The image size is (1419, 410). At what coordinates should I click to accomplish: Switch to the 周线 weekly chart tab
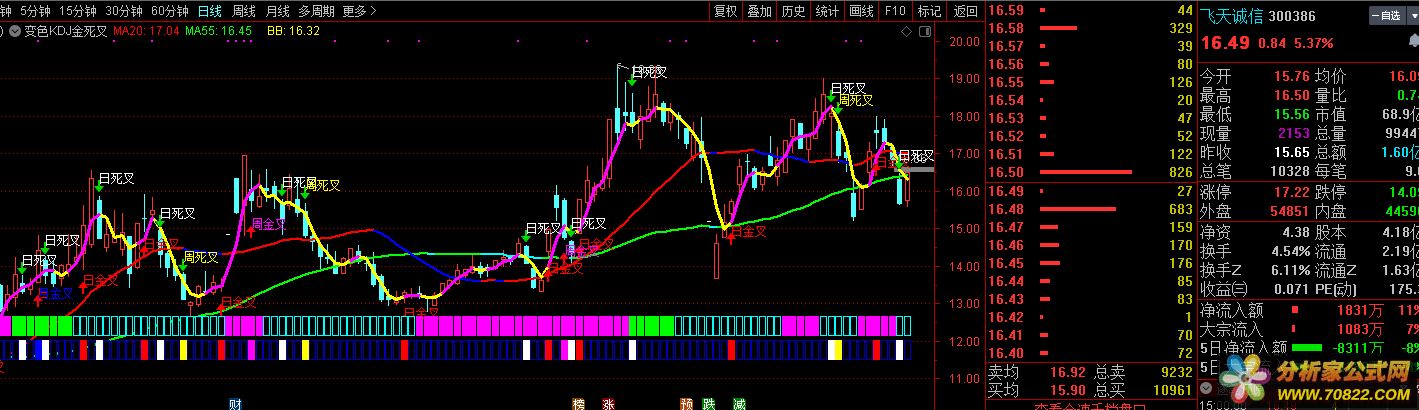(243, 11)
